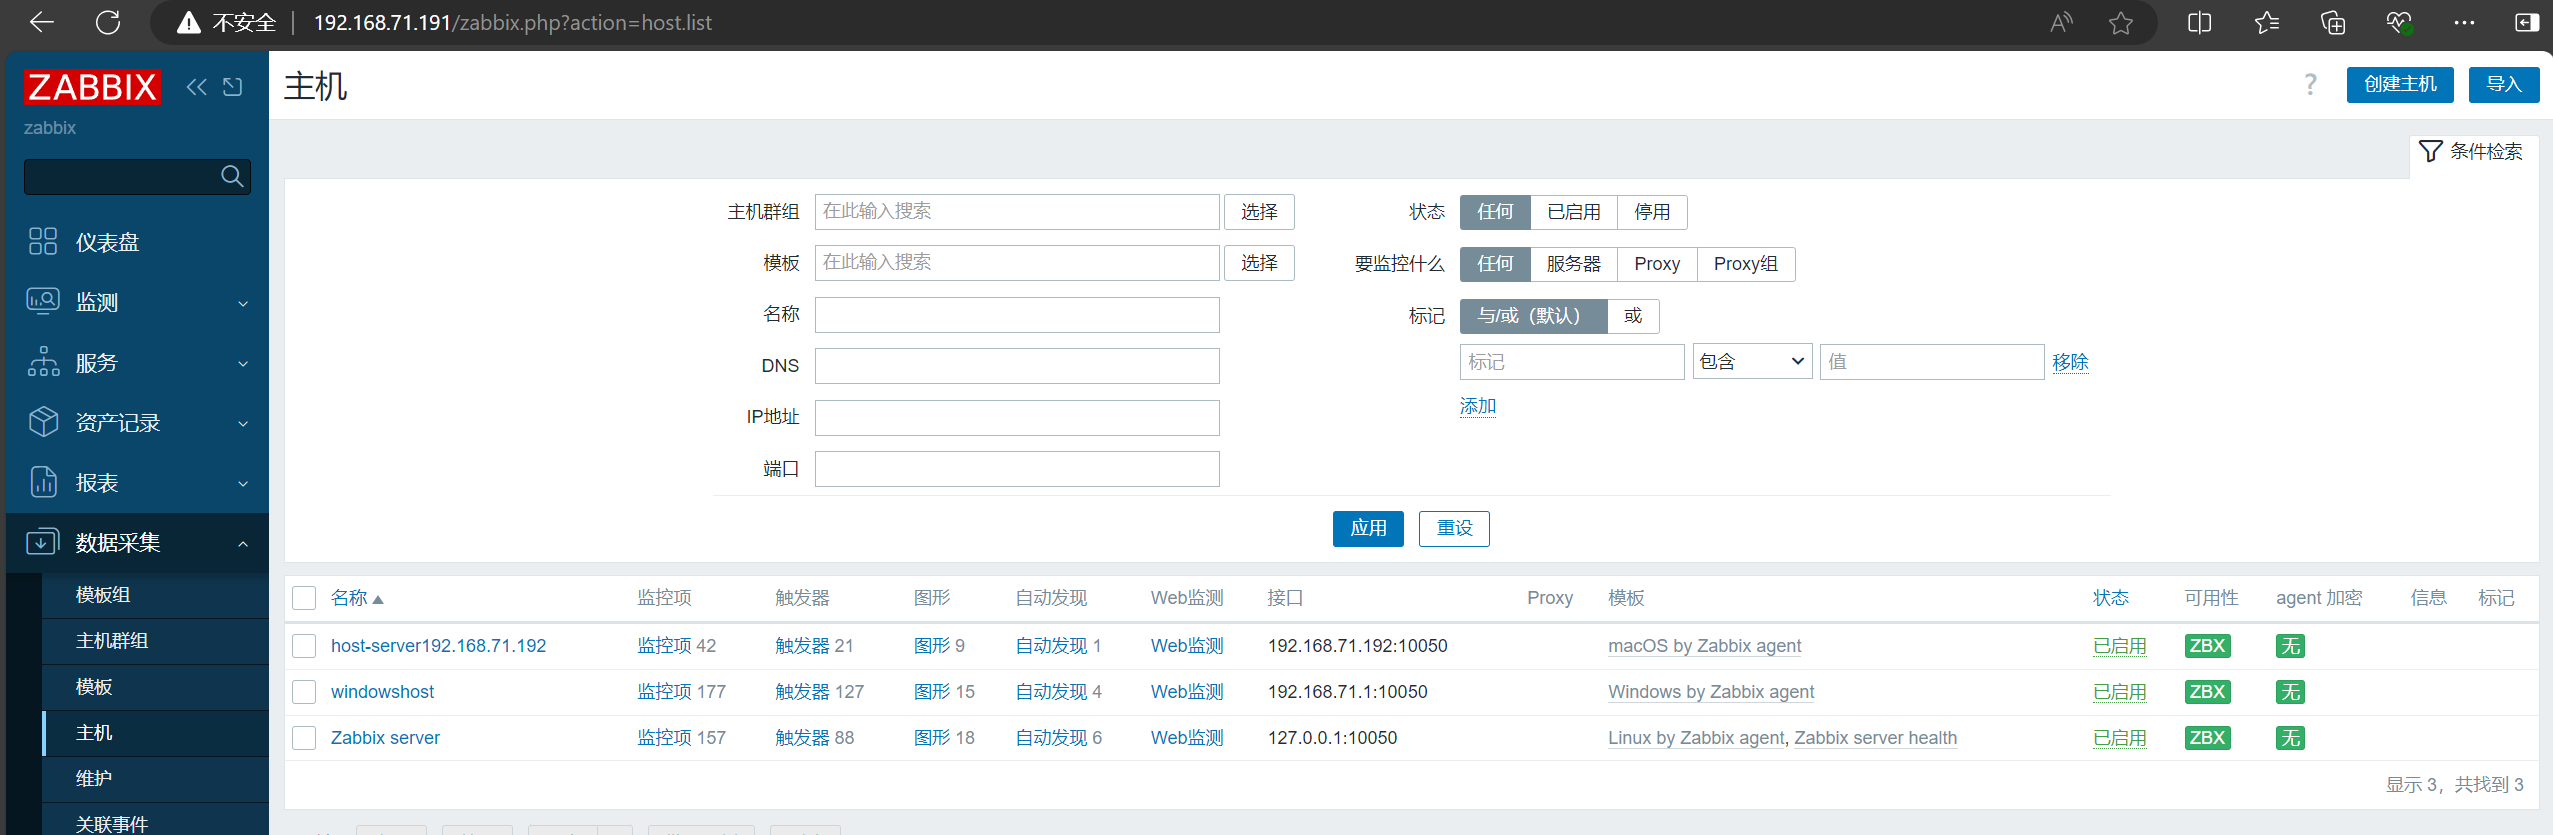Sort hosts by 状态 column header
Viewport: 2553px width, 835px height.
2111,598
